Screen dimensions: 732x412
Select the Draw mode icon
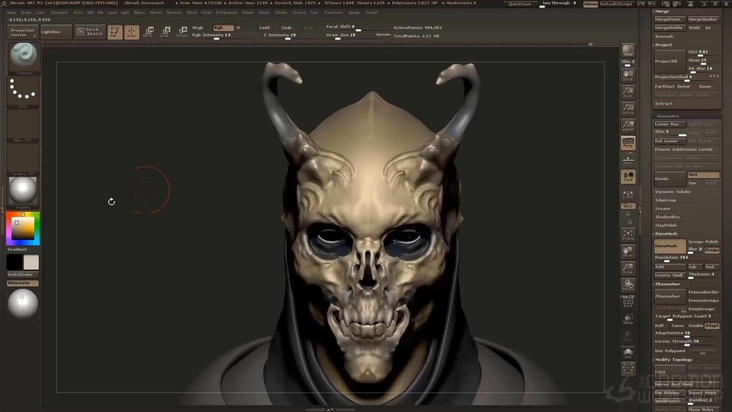pyautogui.click(x=132, y=32)
